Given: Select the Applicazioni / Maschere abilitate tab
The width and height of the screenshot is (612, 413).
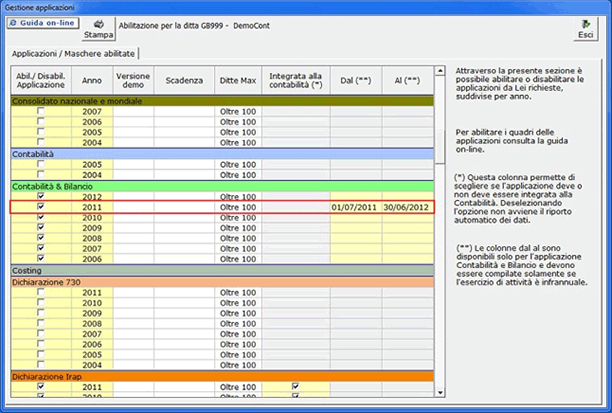Looking at the screenshot, I should [x=73, y=53].
